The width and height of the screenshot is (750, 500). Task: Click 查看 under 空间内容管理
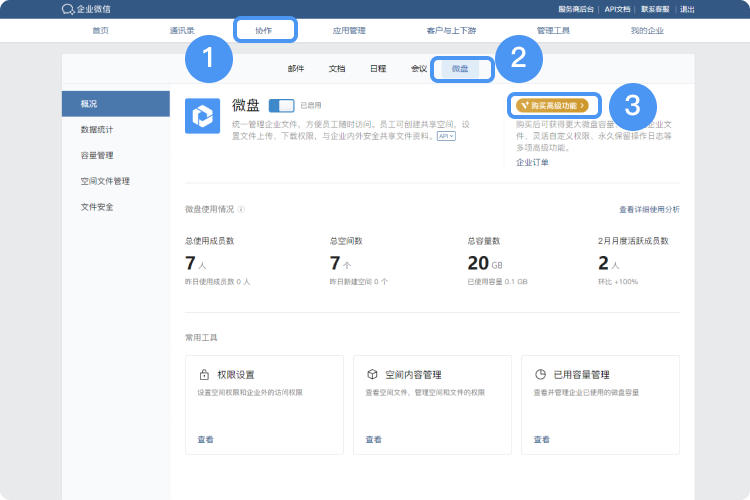point(374,439)
